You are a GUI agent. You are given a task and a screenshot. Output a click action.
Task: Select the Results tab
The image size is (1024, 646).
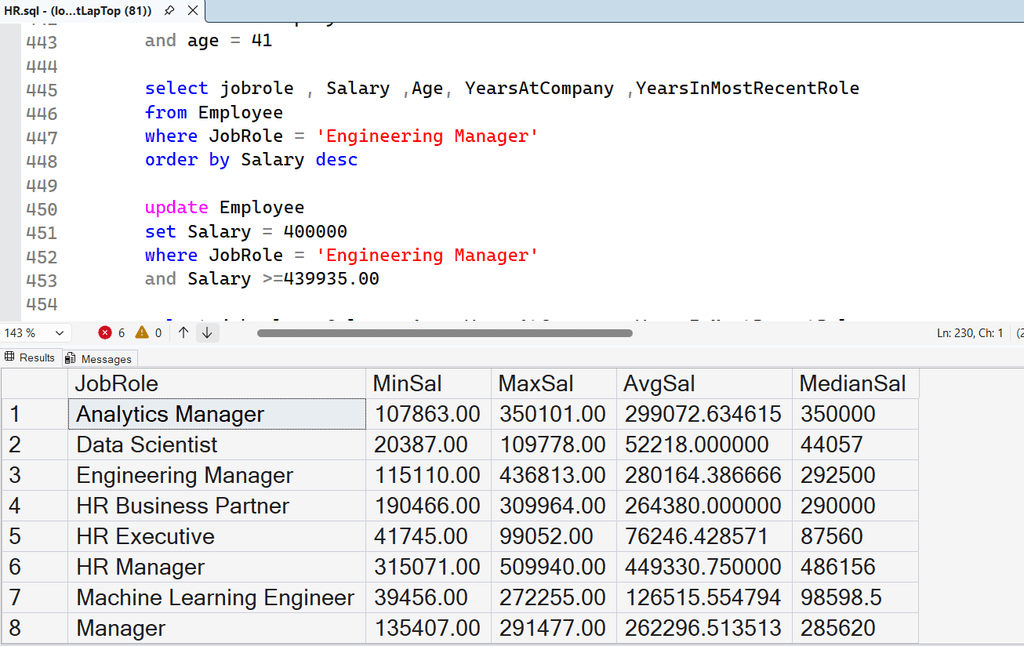(x=30, y=357)
